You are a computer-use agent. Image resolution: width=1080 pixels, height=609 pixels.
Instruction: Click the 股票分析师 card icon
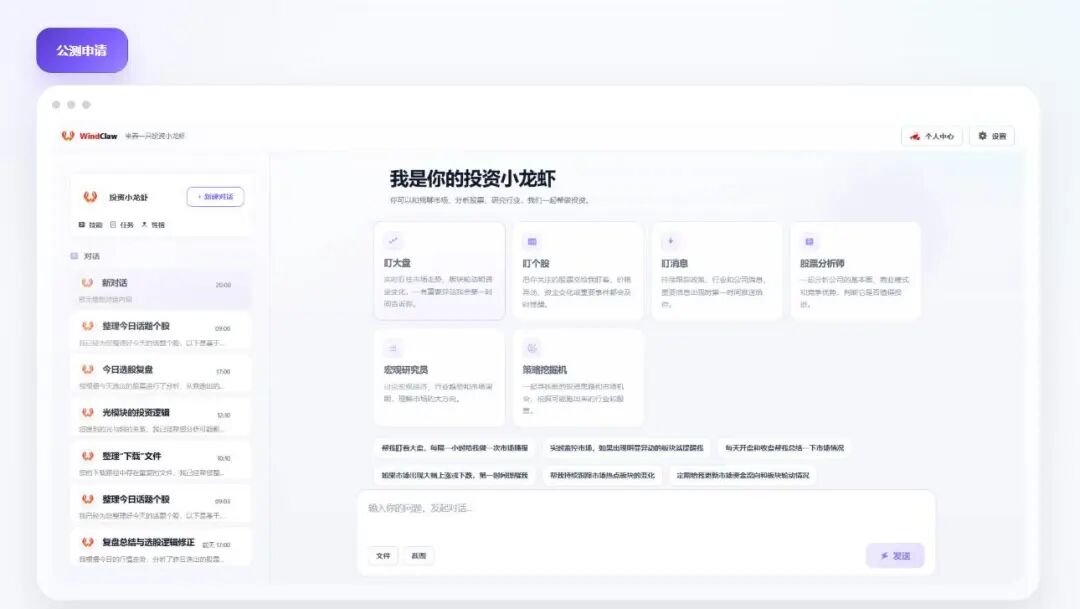(x=809, y=241)
